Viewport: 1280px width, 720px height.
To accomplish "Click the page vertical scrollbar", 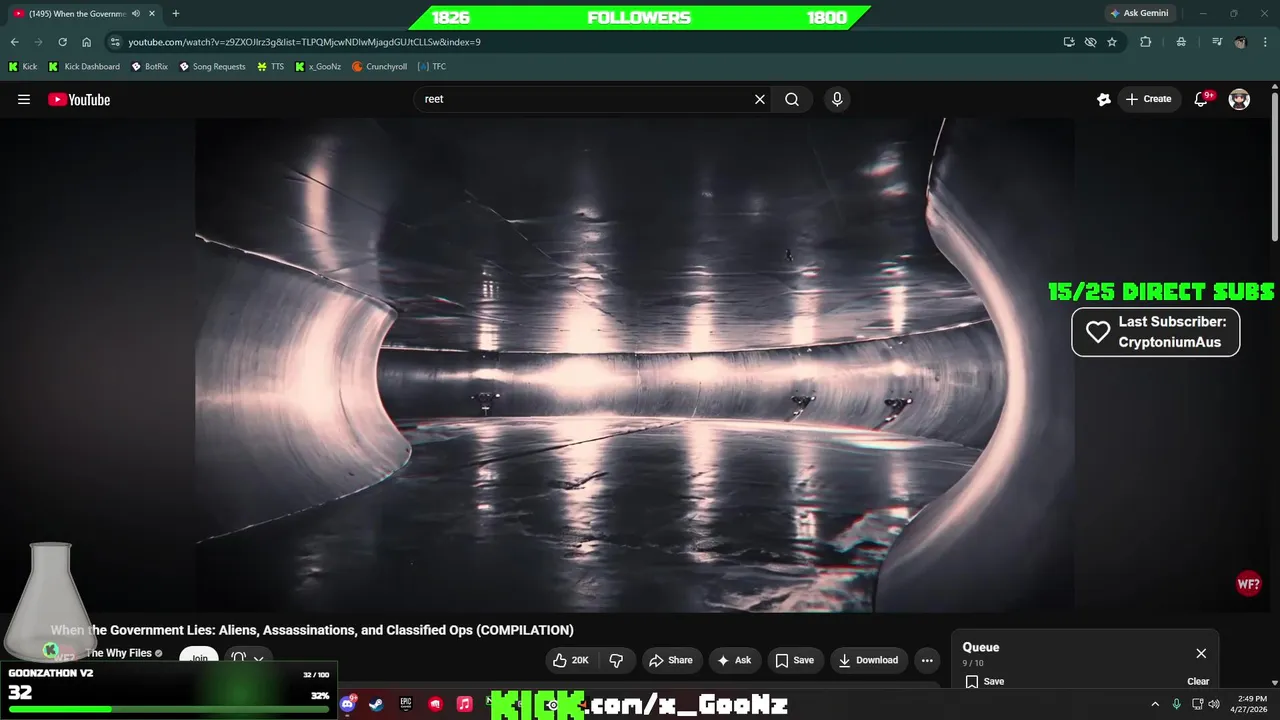I will pos(1274,165).
